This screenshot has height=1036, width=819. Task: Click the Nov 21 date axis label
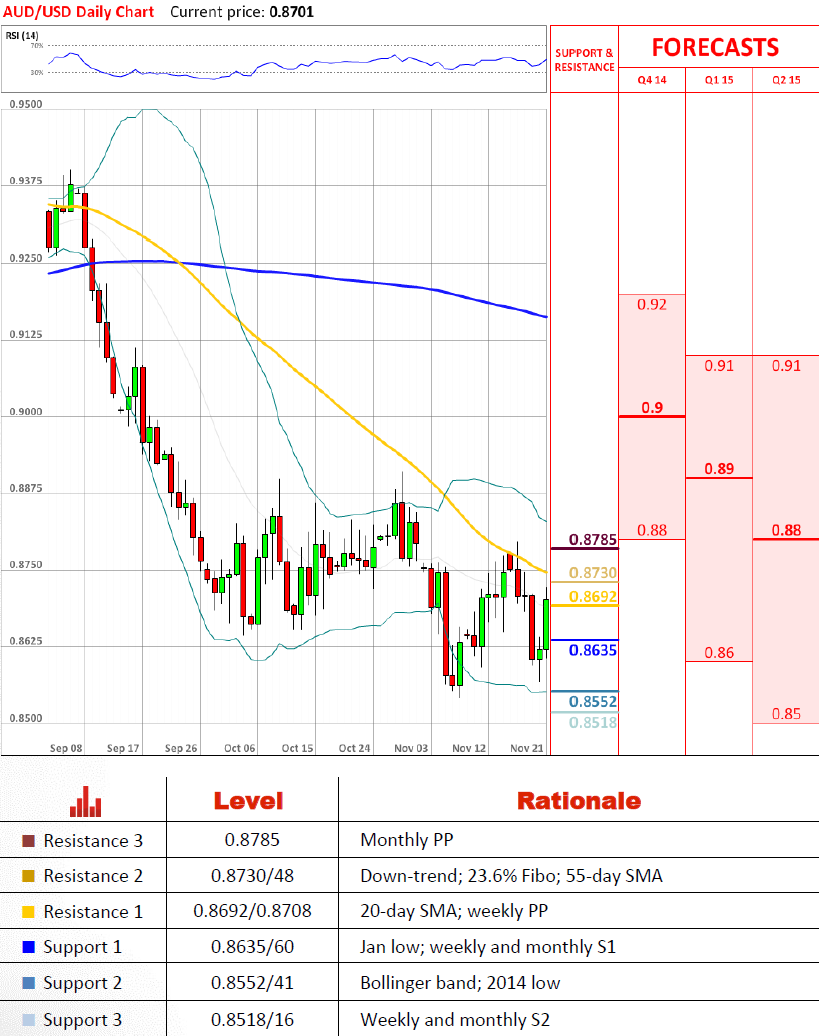pos(527,748)
